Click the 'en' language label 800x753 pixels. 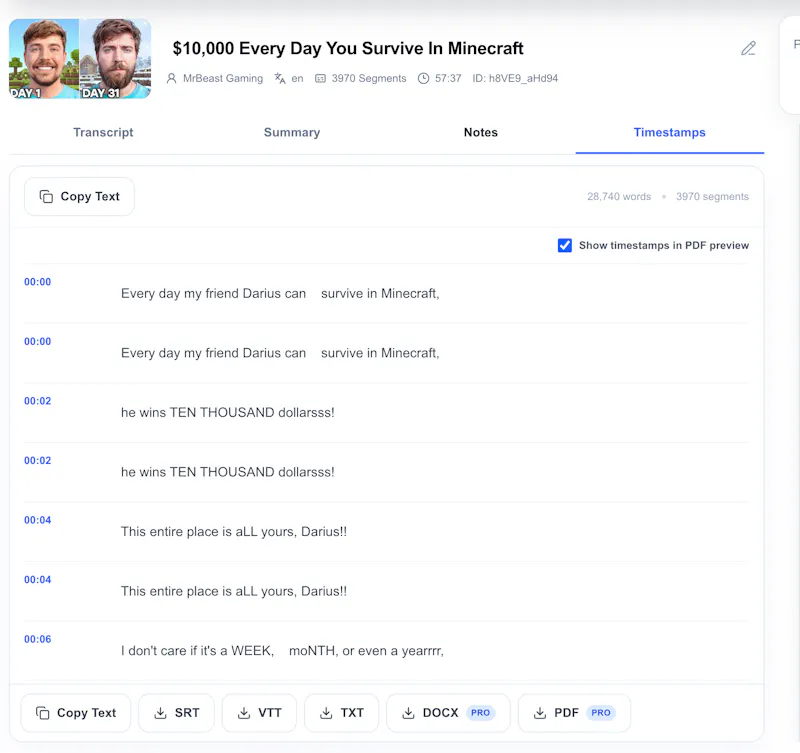click(297, 79)
